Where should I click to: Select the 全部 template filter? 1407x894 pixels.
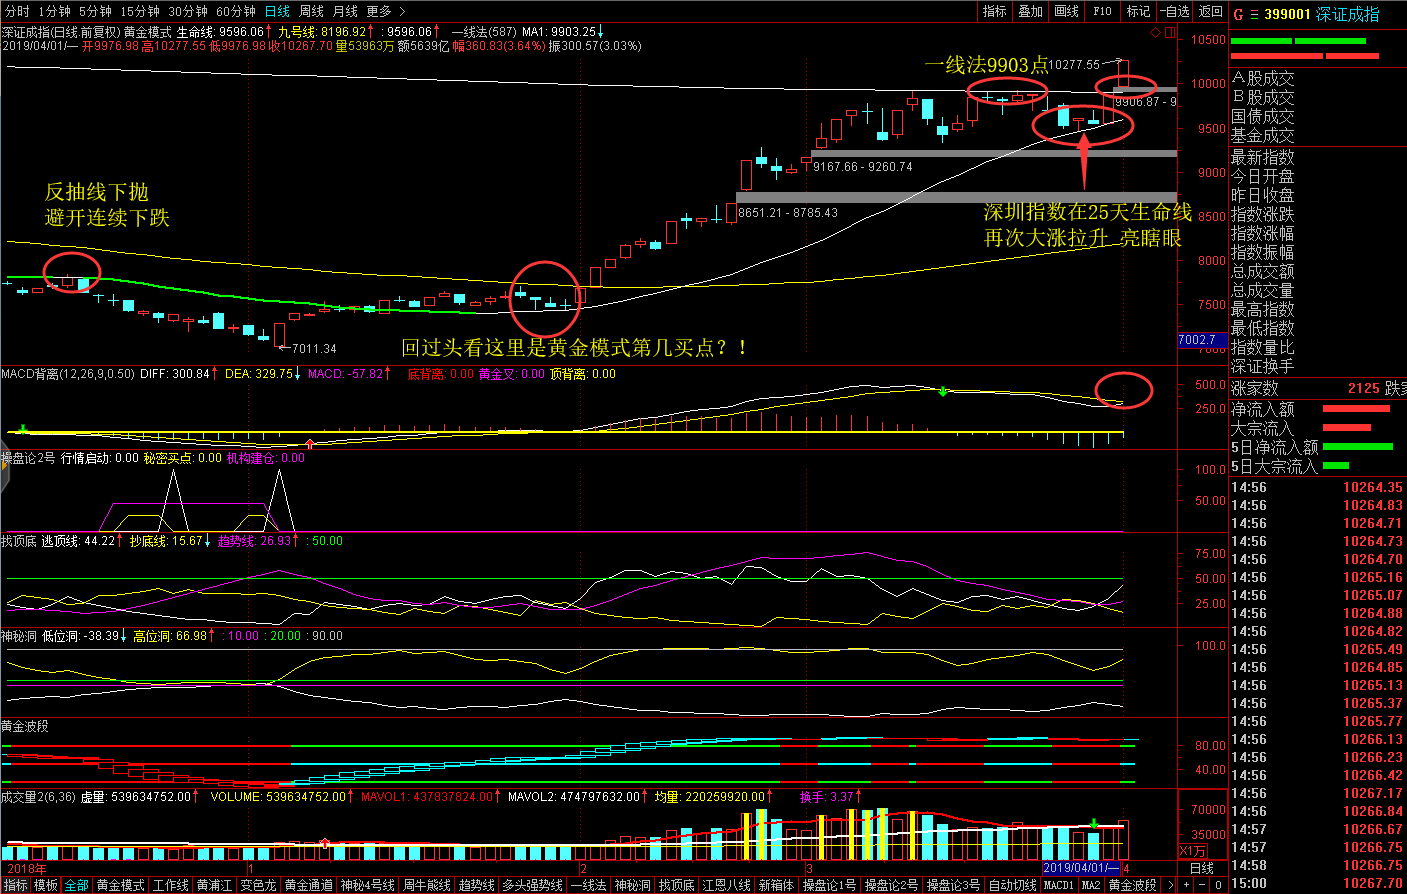pos(76,885)
